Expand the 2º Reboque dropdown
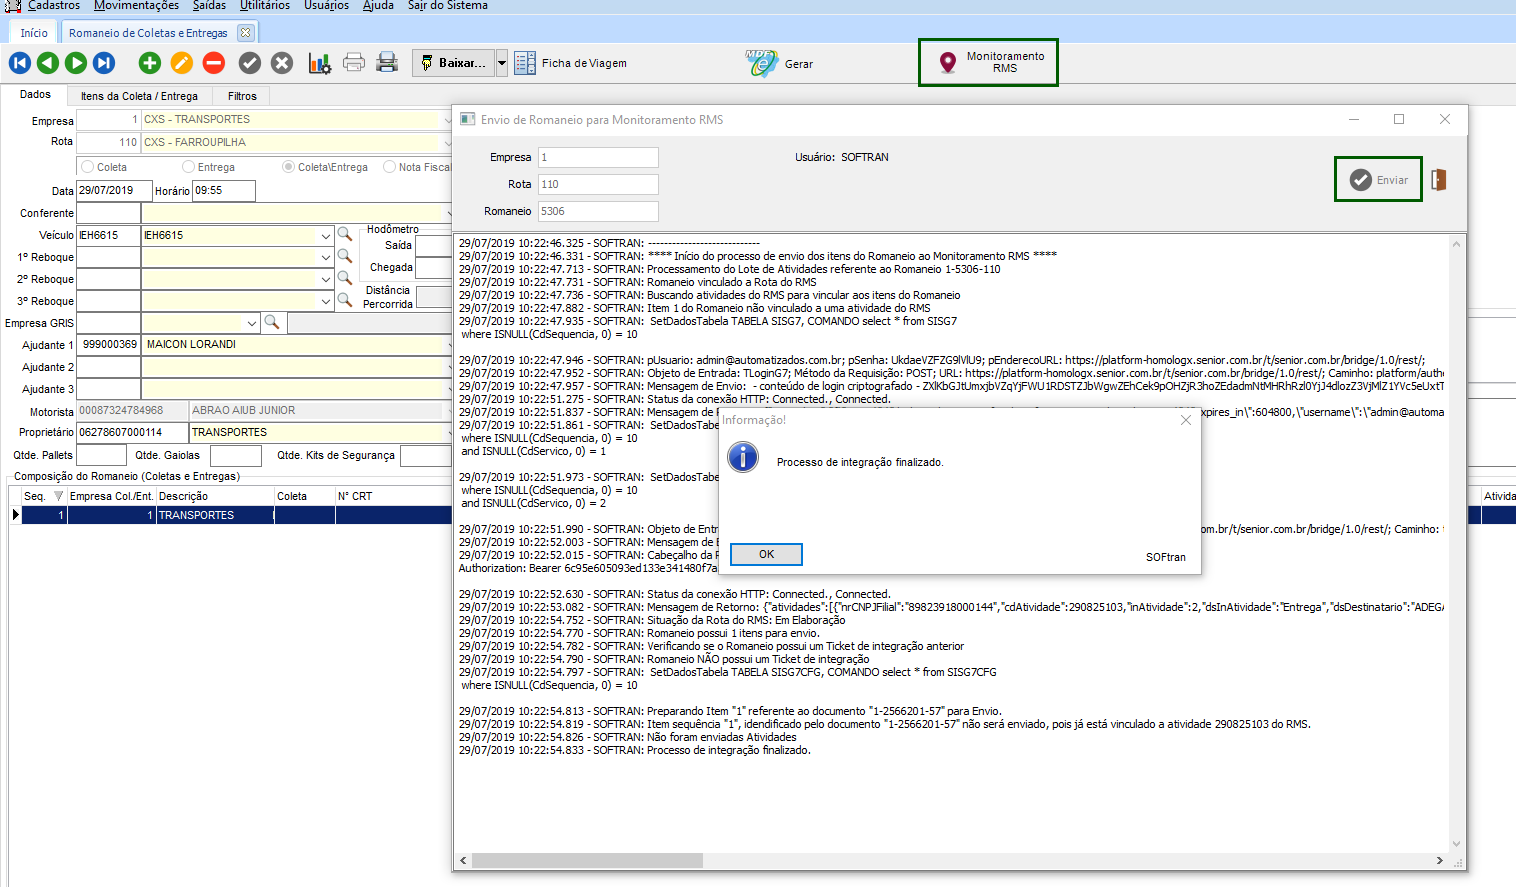 click(326, 280)
